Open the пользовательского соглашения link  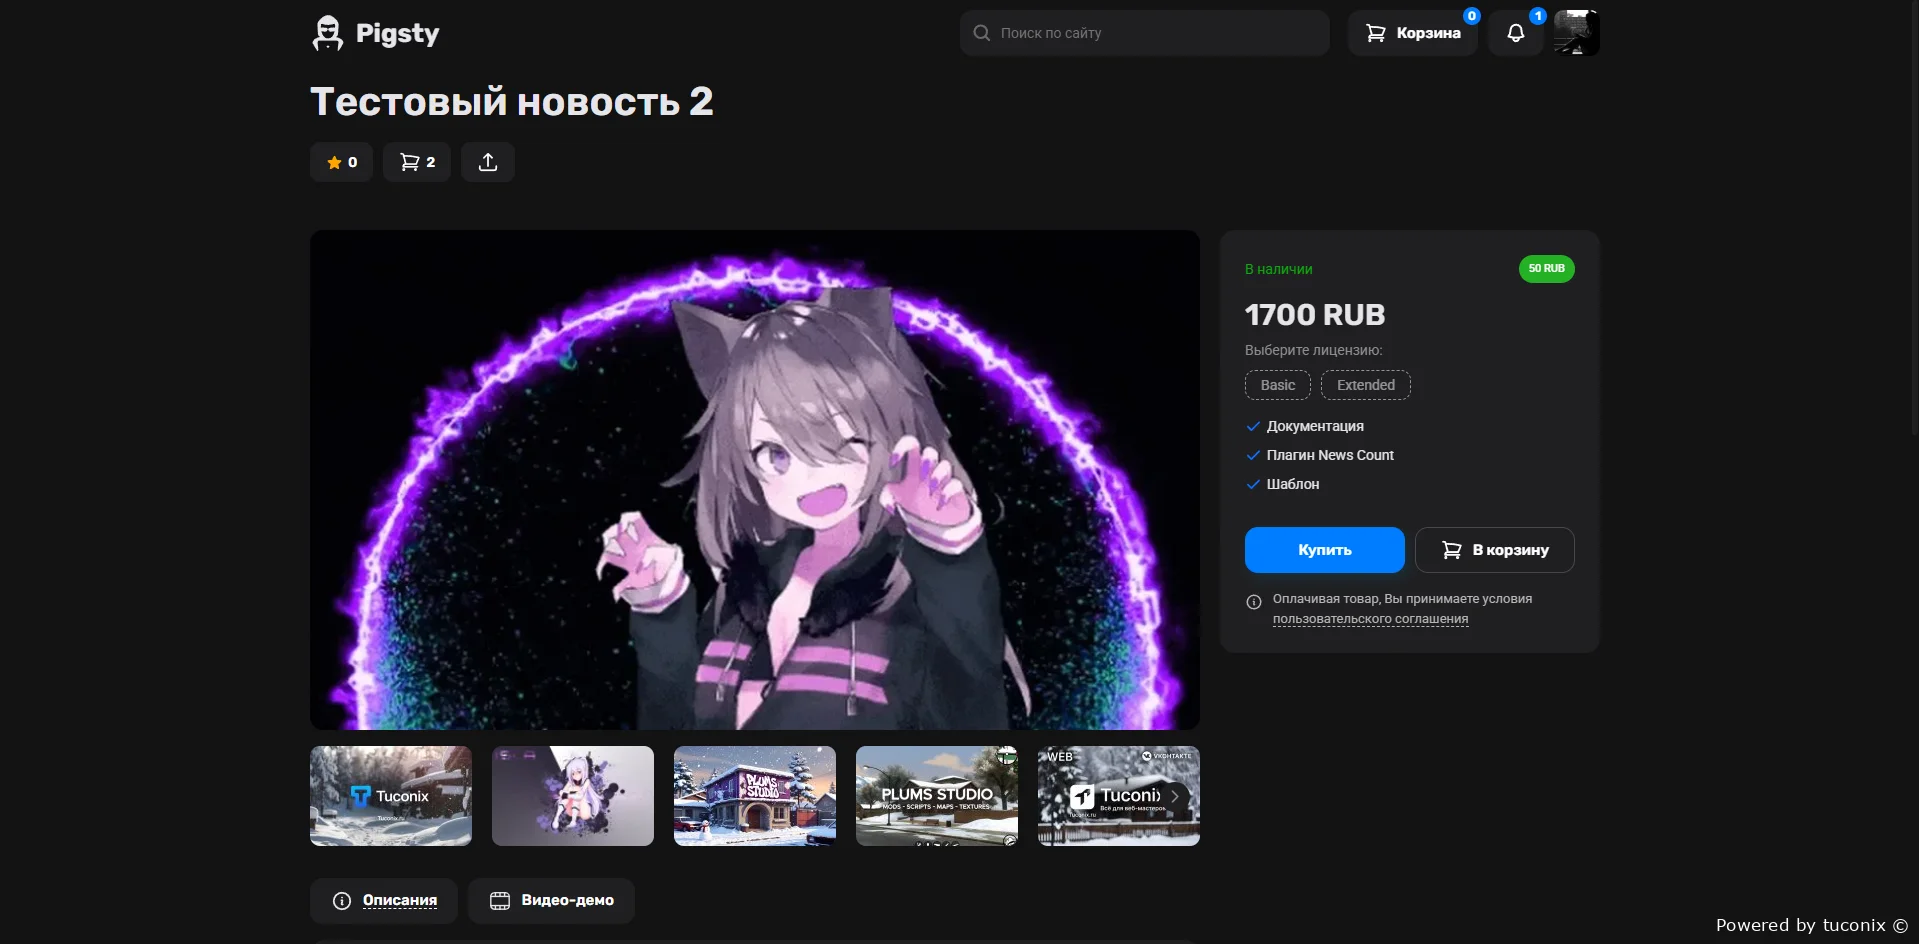[1370, 619]
